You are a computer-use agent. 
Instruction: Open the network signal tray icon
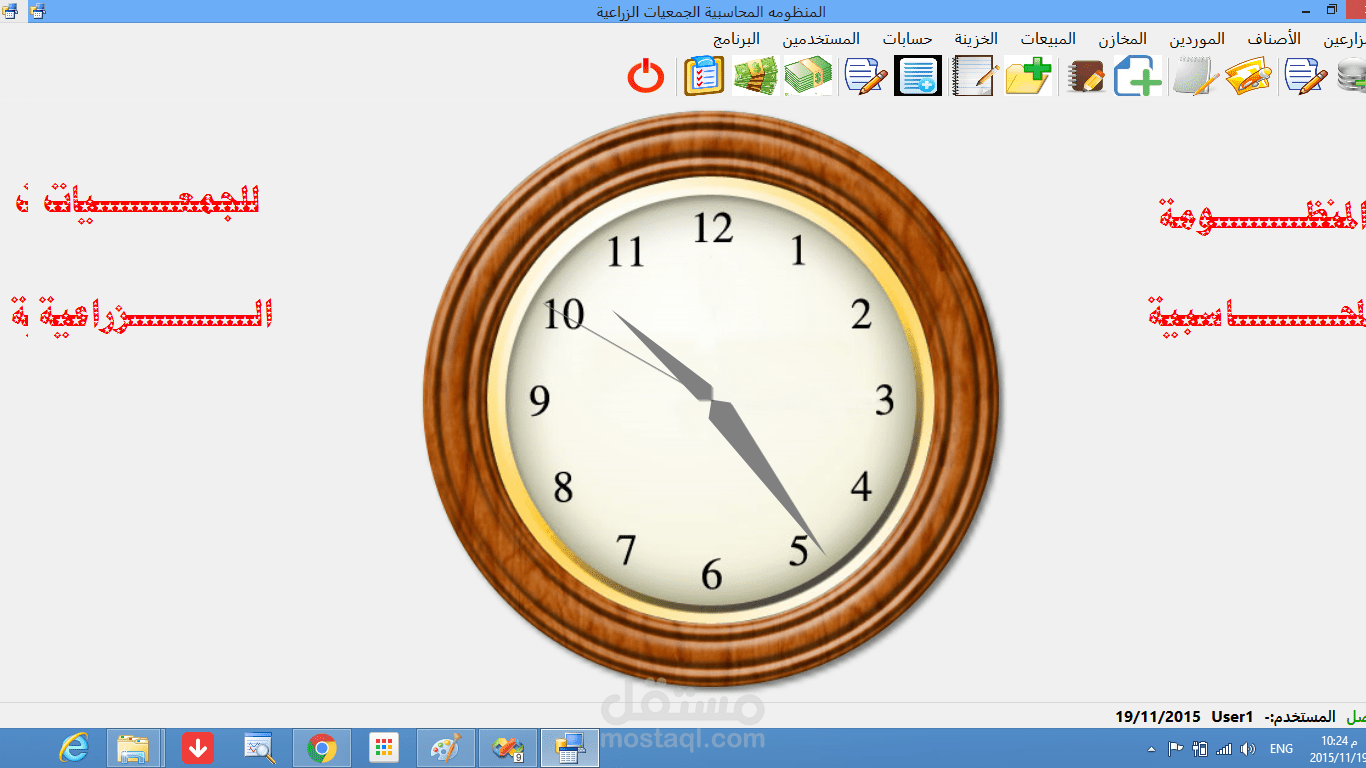[x=1224, y=748]
